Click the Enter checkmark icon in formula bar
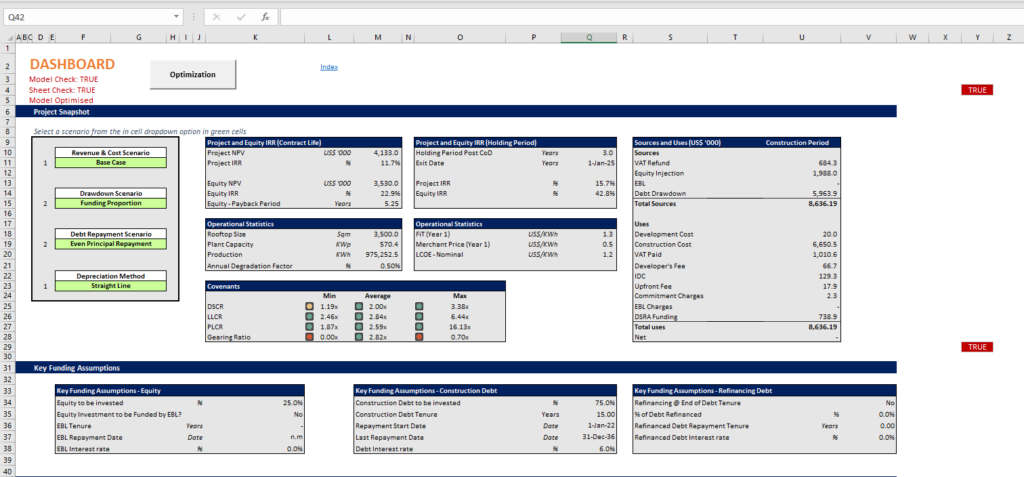 click(241, 17)
